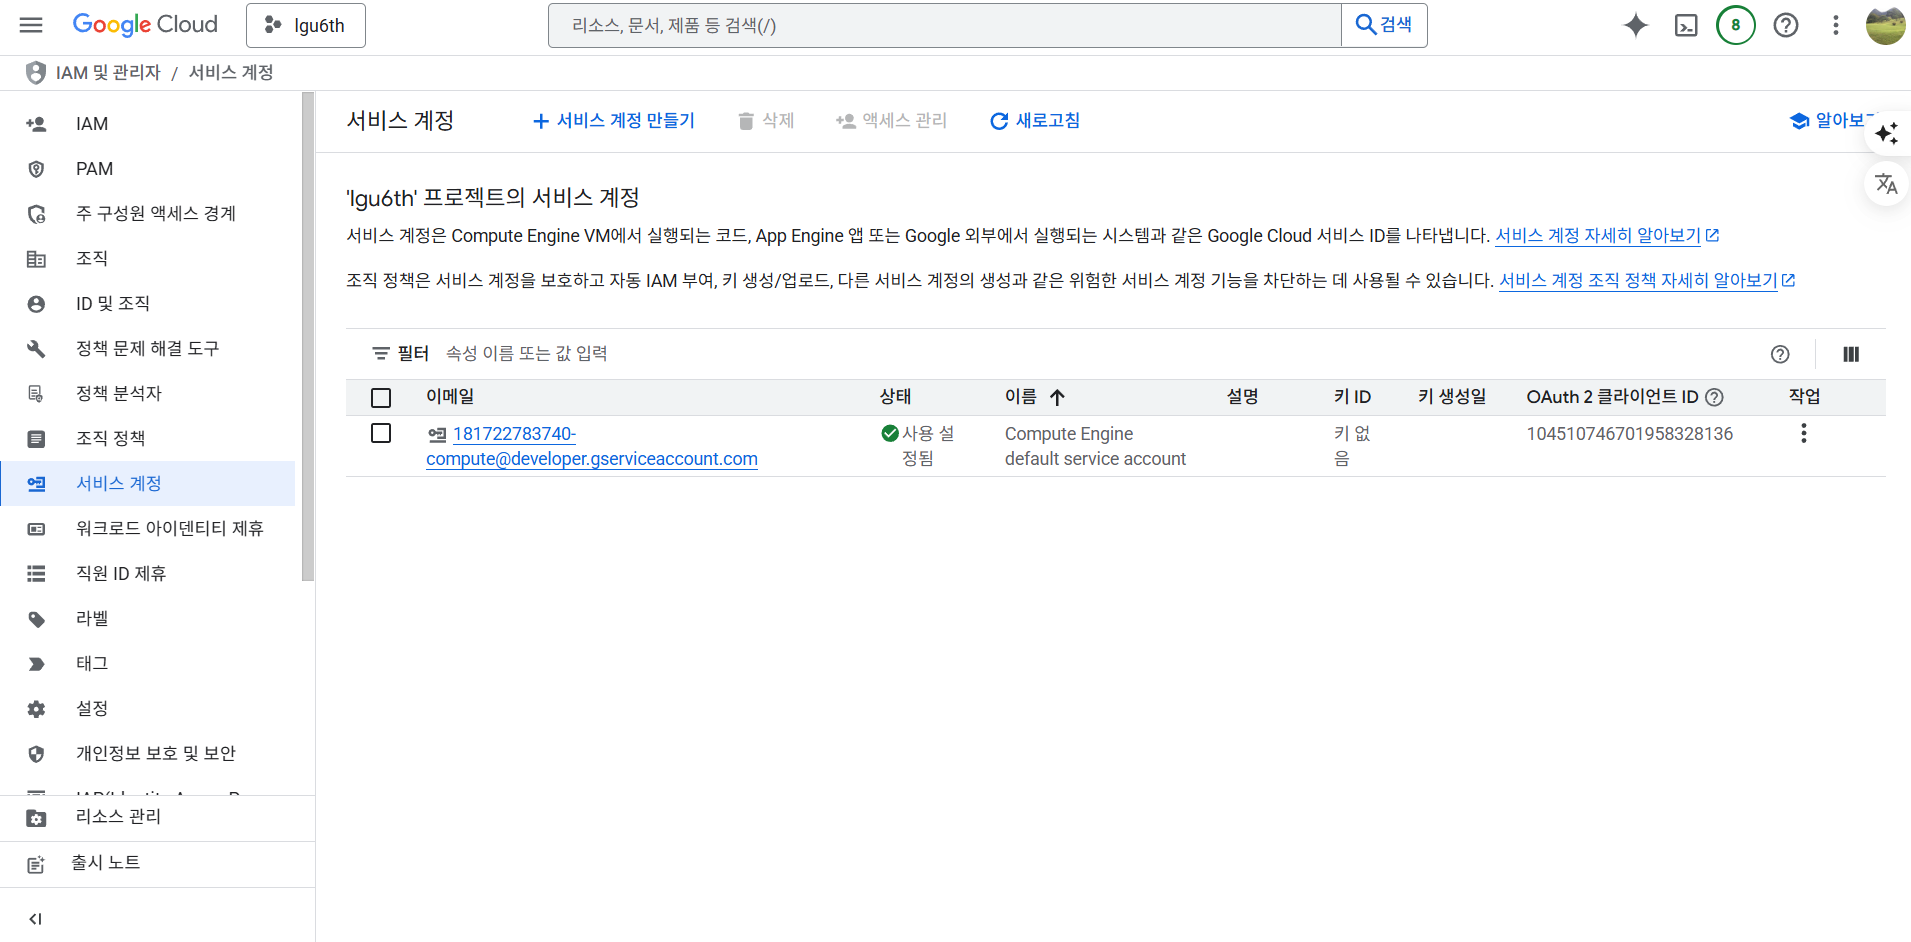Click the gear icon beside 설정
The width and height of the screenshot is (1911, 942).
pos(36,709)
